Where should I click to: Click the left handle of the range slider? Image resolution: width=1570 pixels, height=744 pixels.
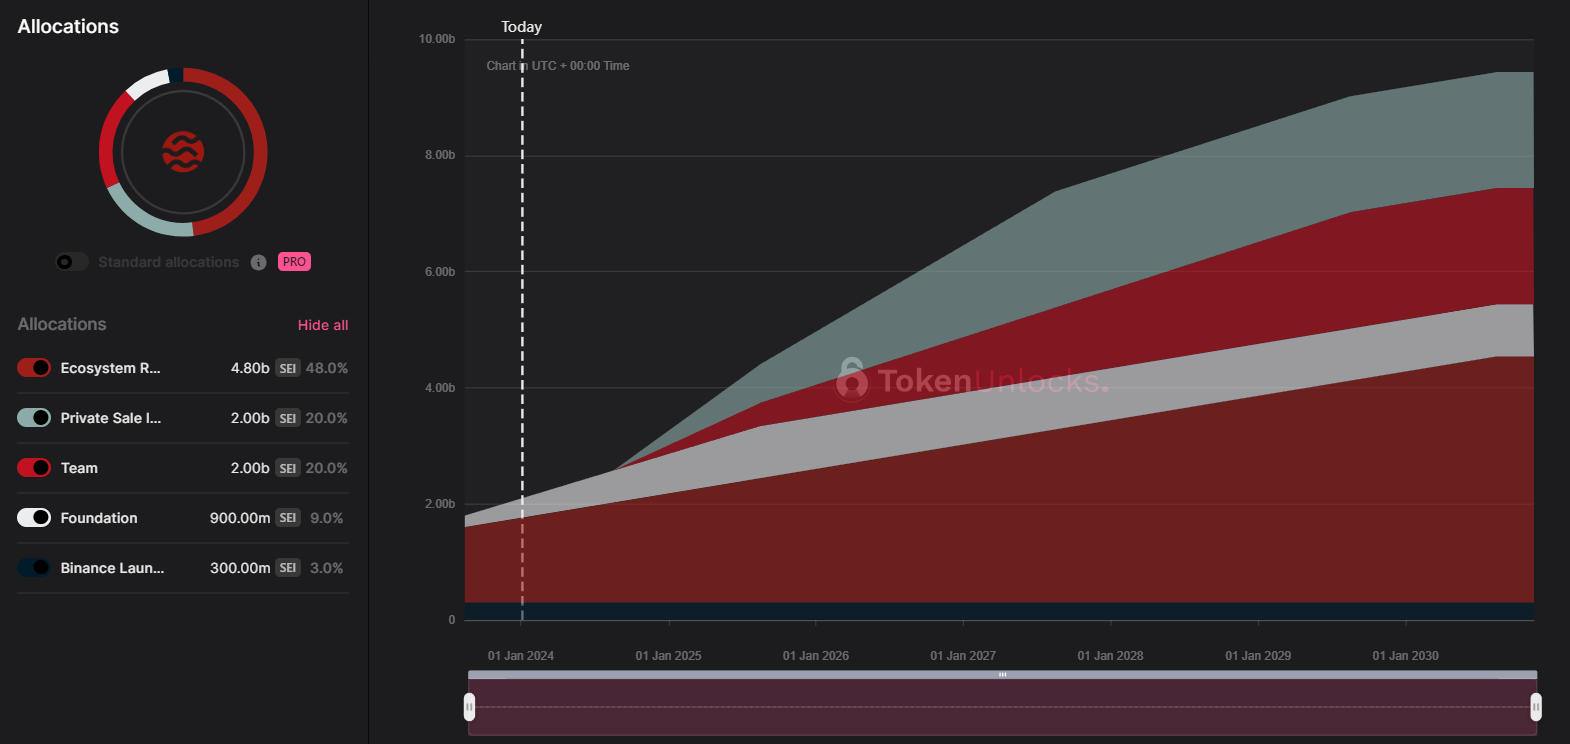click(x=469, y=707)
